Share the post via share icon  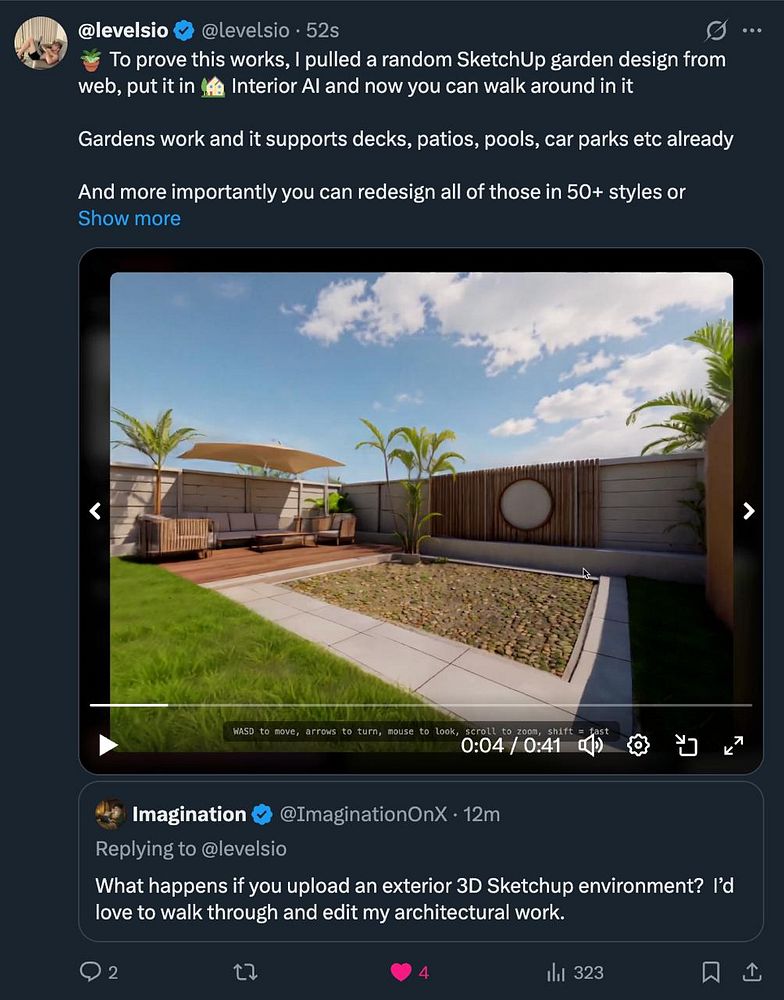point(752,972)
